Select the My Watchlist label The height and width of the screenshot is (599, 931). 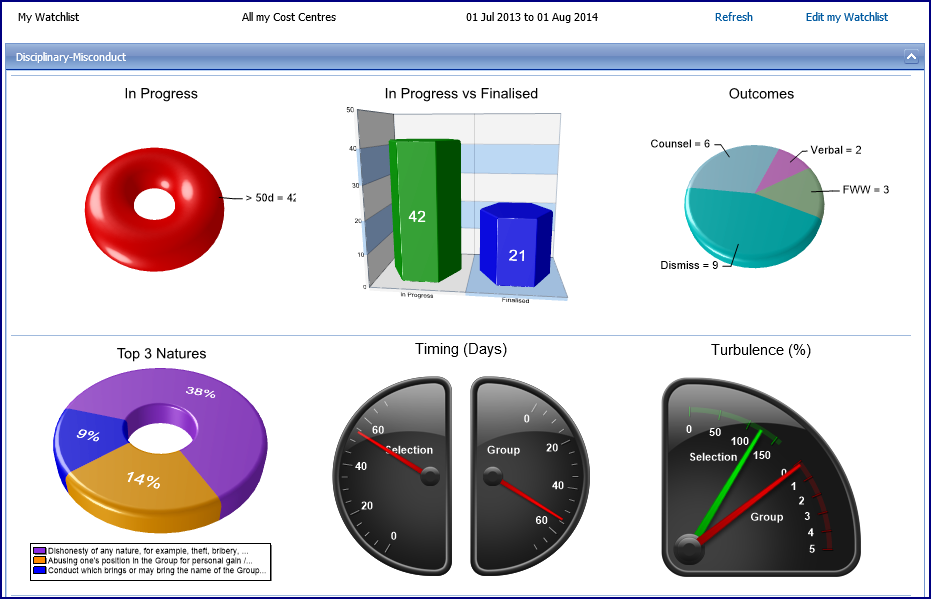(48, 17)
